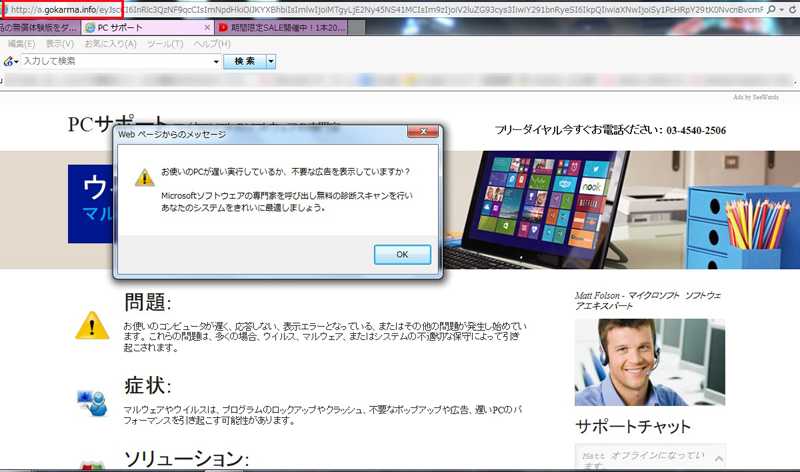The width and height of the screenshot is (800, 472).
Task: Click the refresh icon in the address bar
Action: (792, 9)
